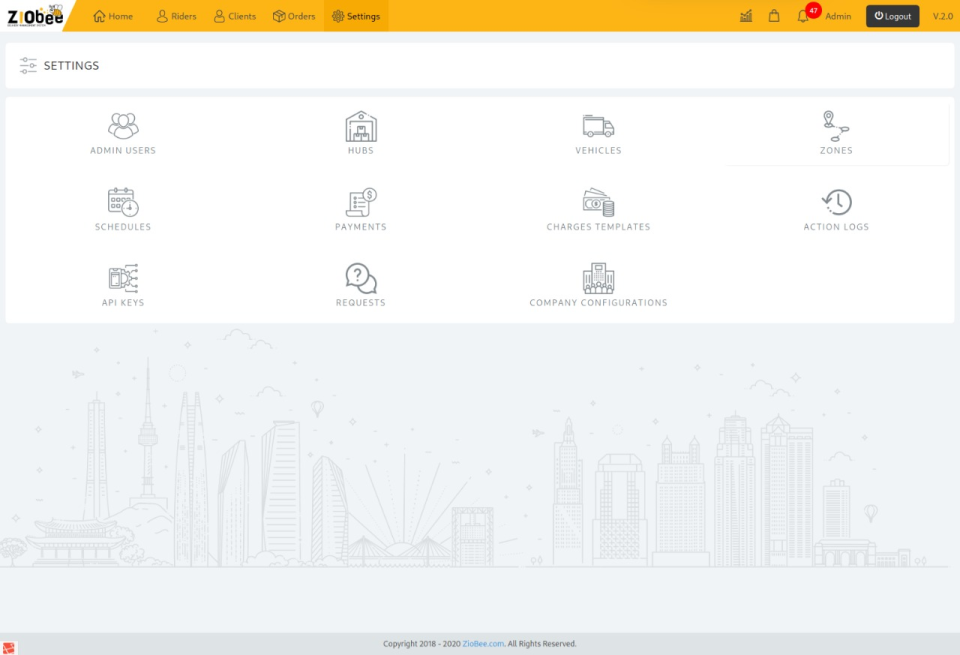The width and height of the screenshot is (960, 655).
Task: Click the Zones map pin icon
Action: pos(836,123)
